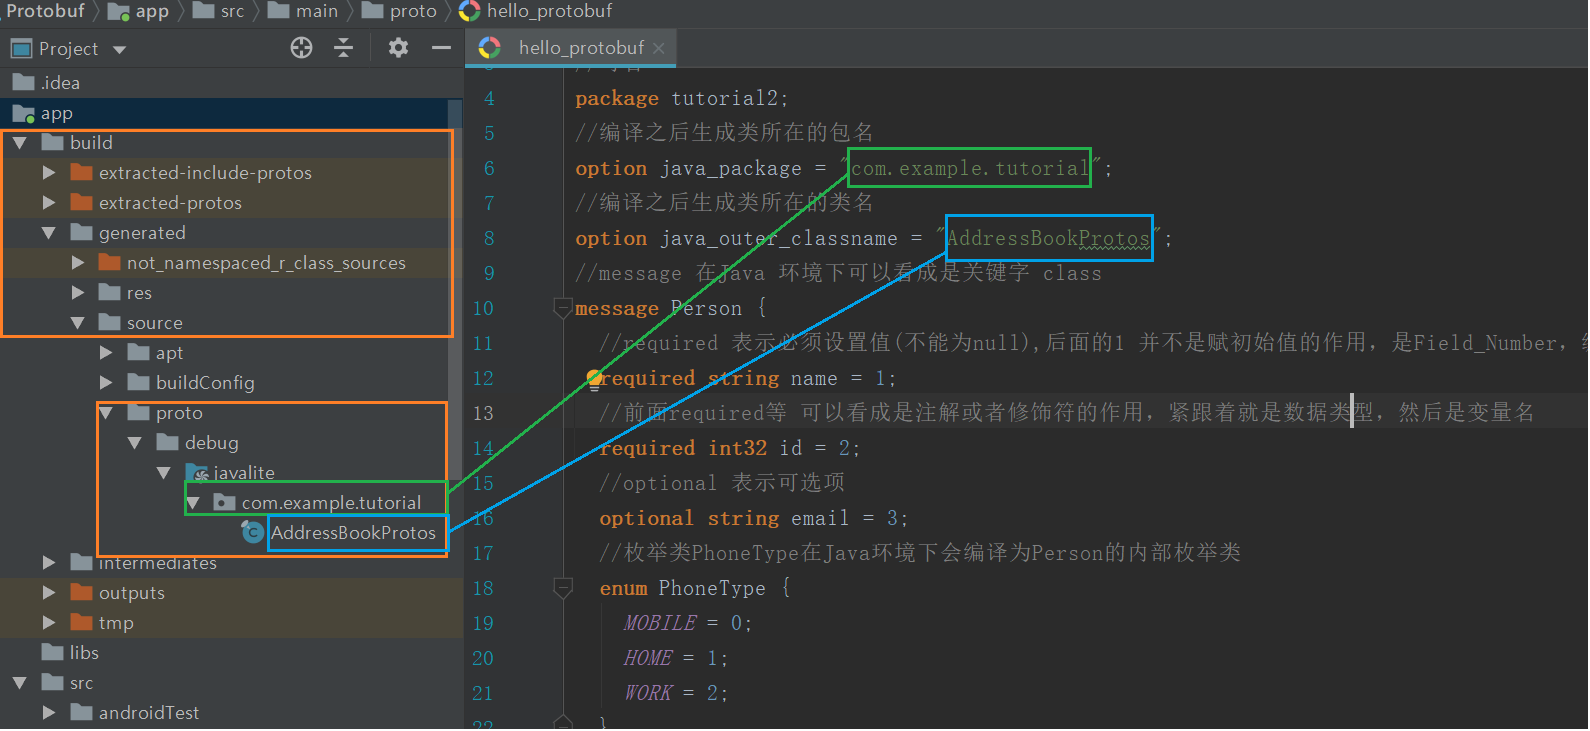Screen dimensions: 1590x731
Task: Expand the not_namespaced_r_class_sources folder
Action: [77, 263]
